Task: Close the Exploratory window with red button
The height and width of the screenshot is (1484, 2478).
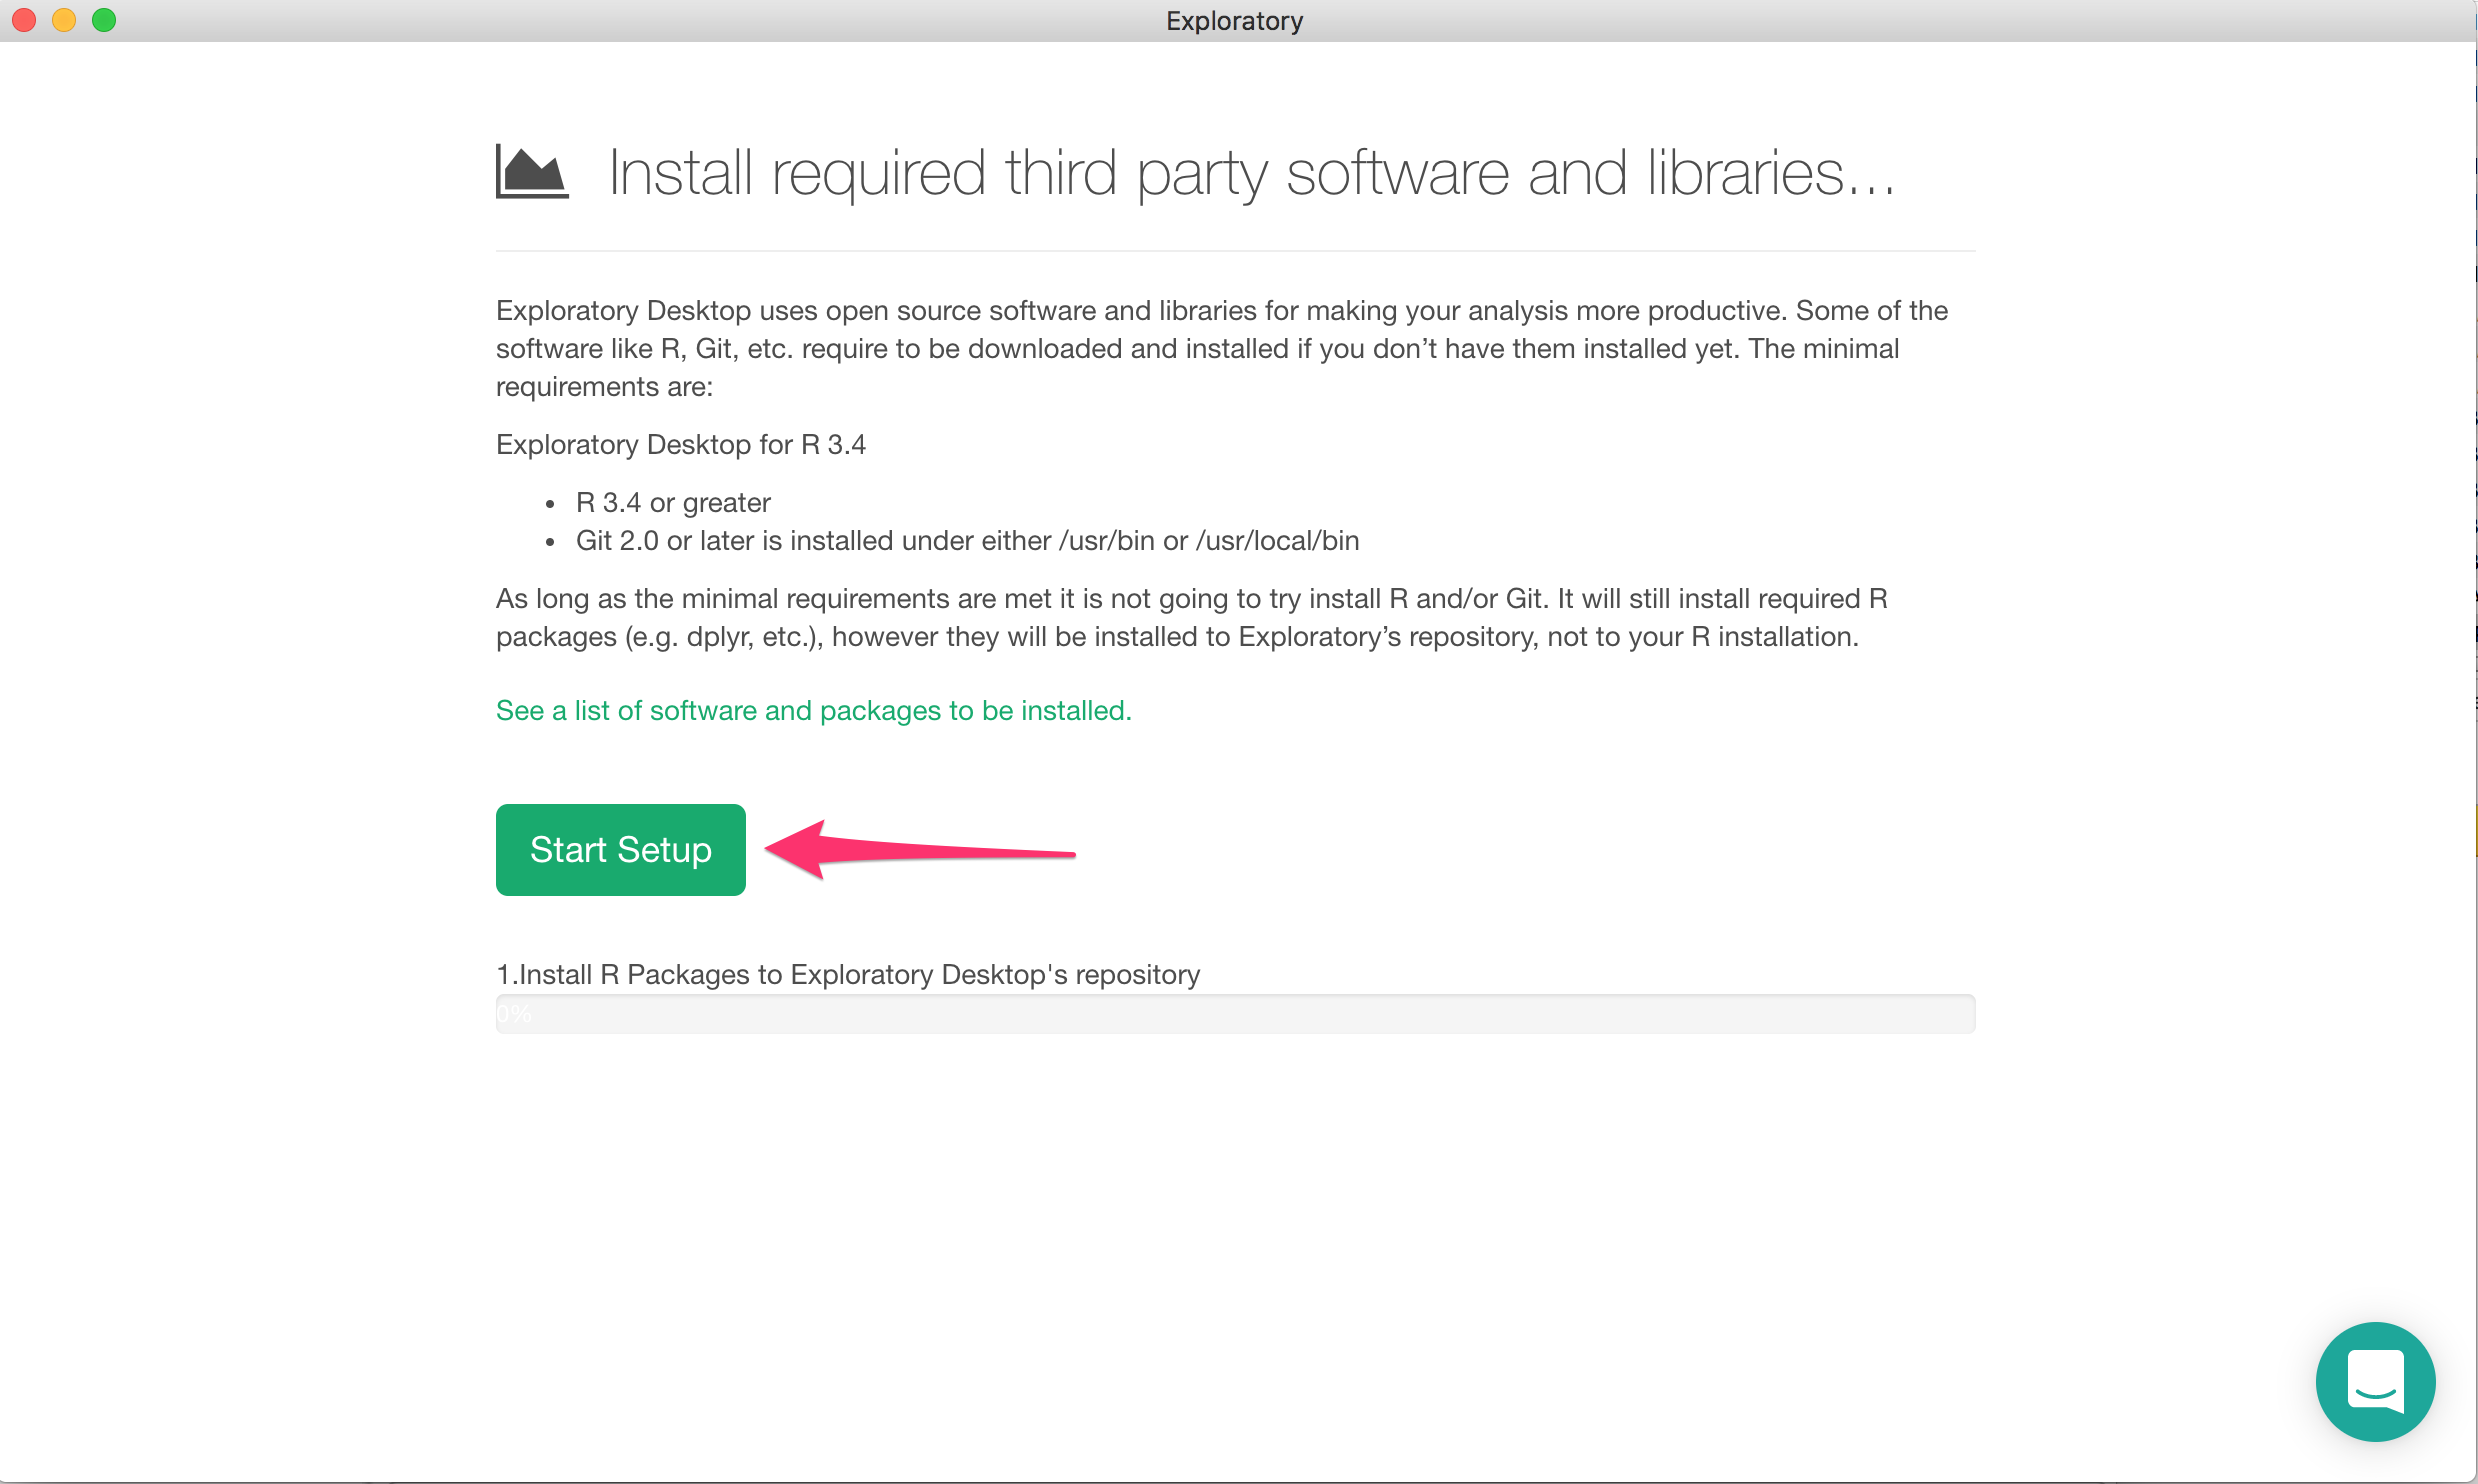Action: coord(24,20)
